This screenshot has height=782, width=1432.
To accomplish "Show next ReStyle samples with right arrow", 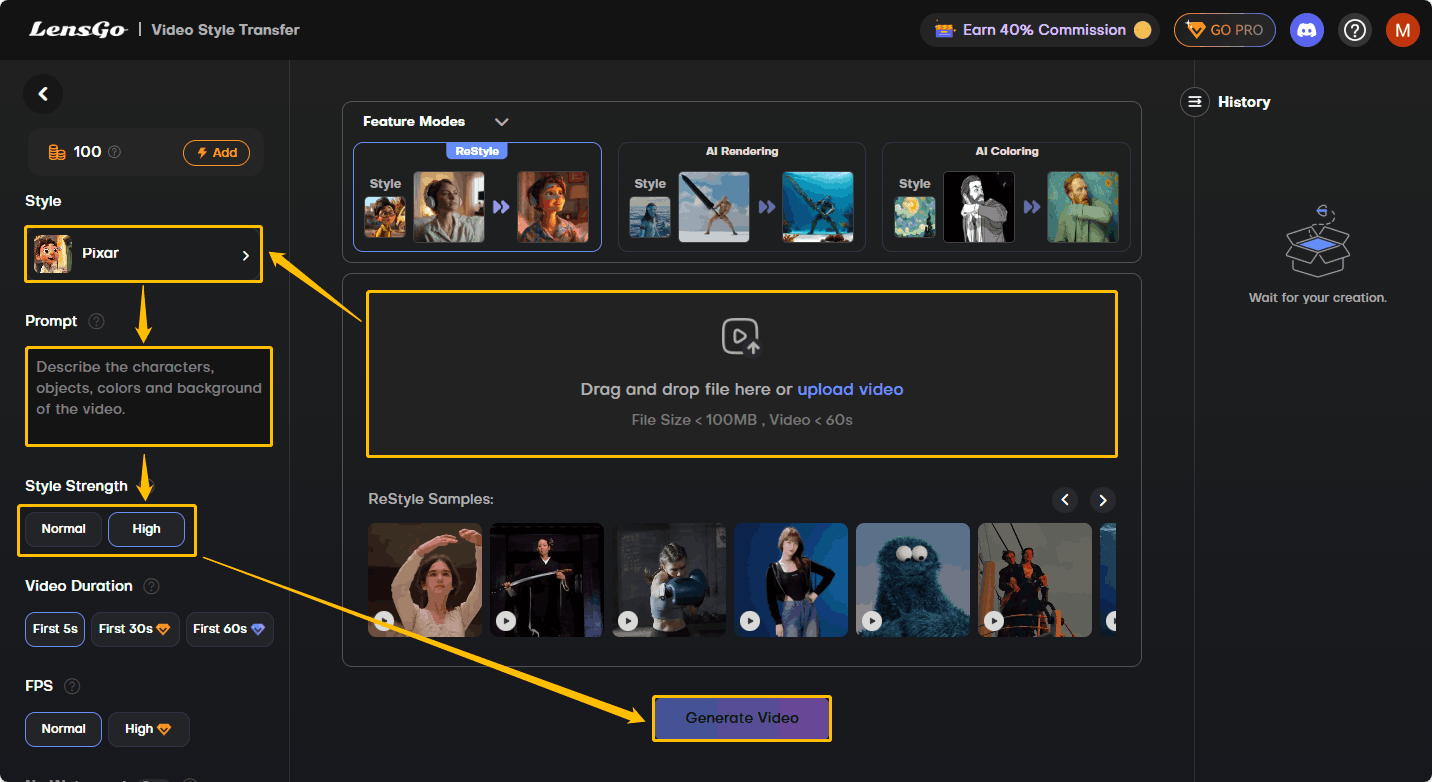I will (x=1102, y=499).
